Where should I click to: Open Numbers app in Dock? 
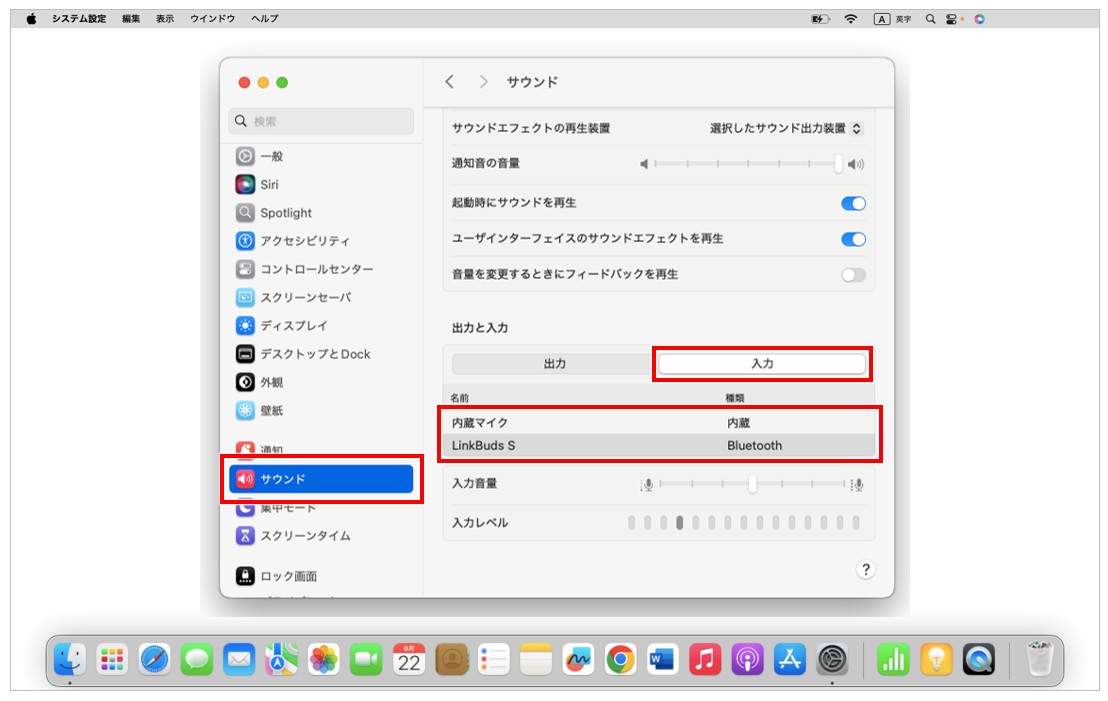(894, 660)
